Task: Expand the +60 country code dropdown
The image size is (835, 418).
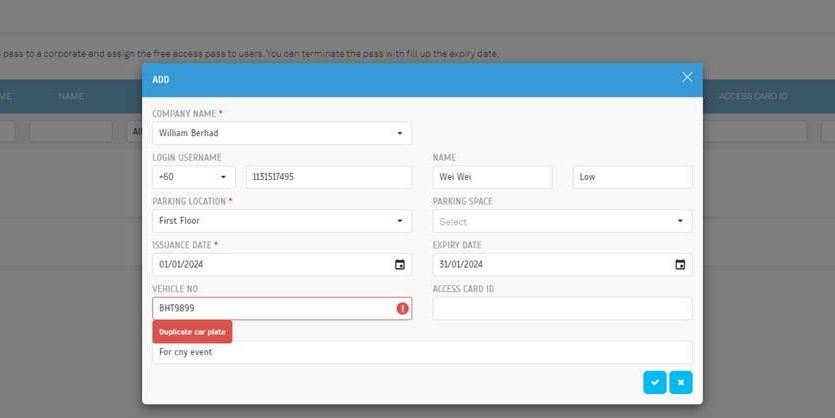Action: tap(193, 177)
